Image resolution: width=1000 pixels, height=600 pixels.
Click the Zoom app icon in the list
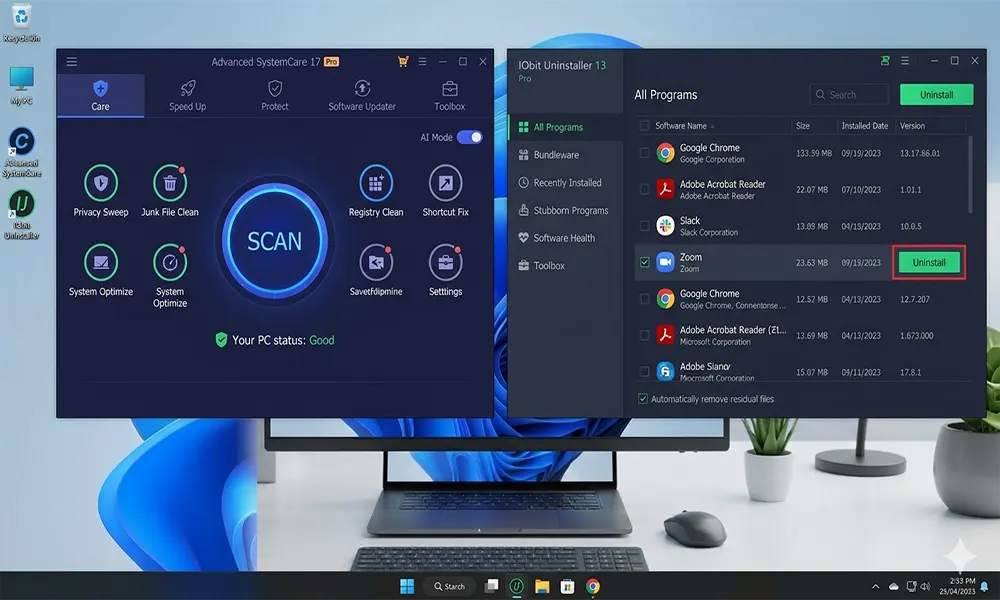(x=665, y=262)
